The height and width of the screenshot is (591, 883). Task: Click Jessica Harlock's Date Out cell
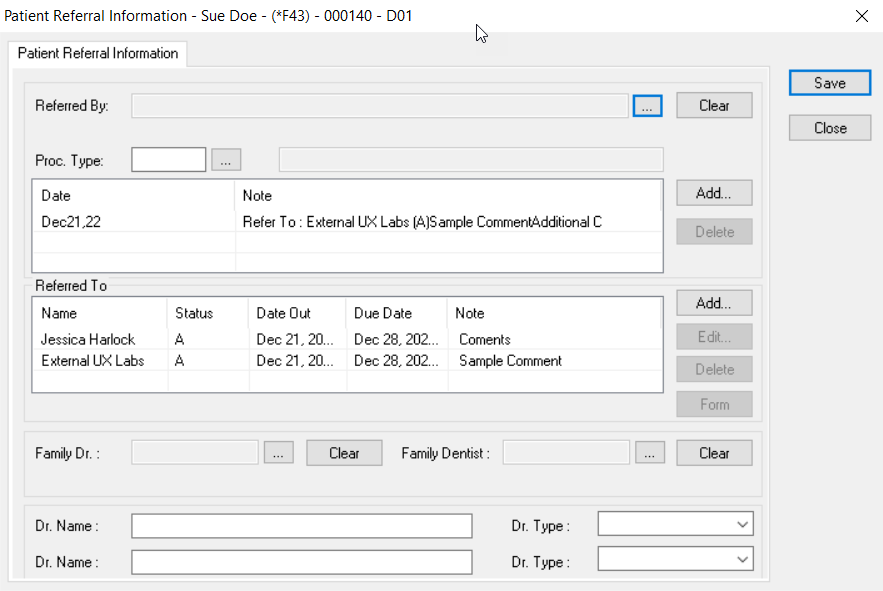(295, 340)
